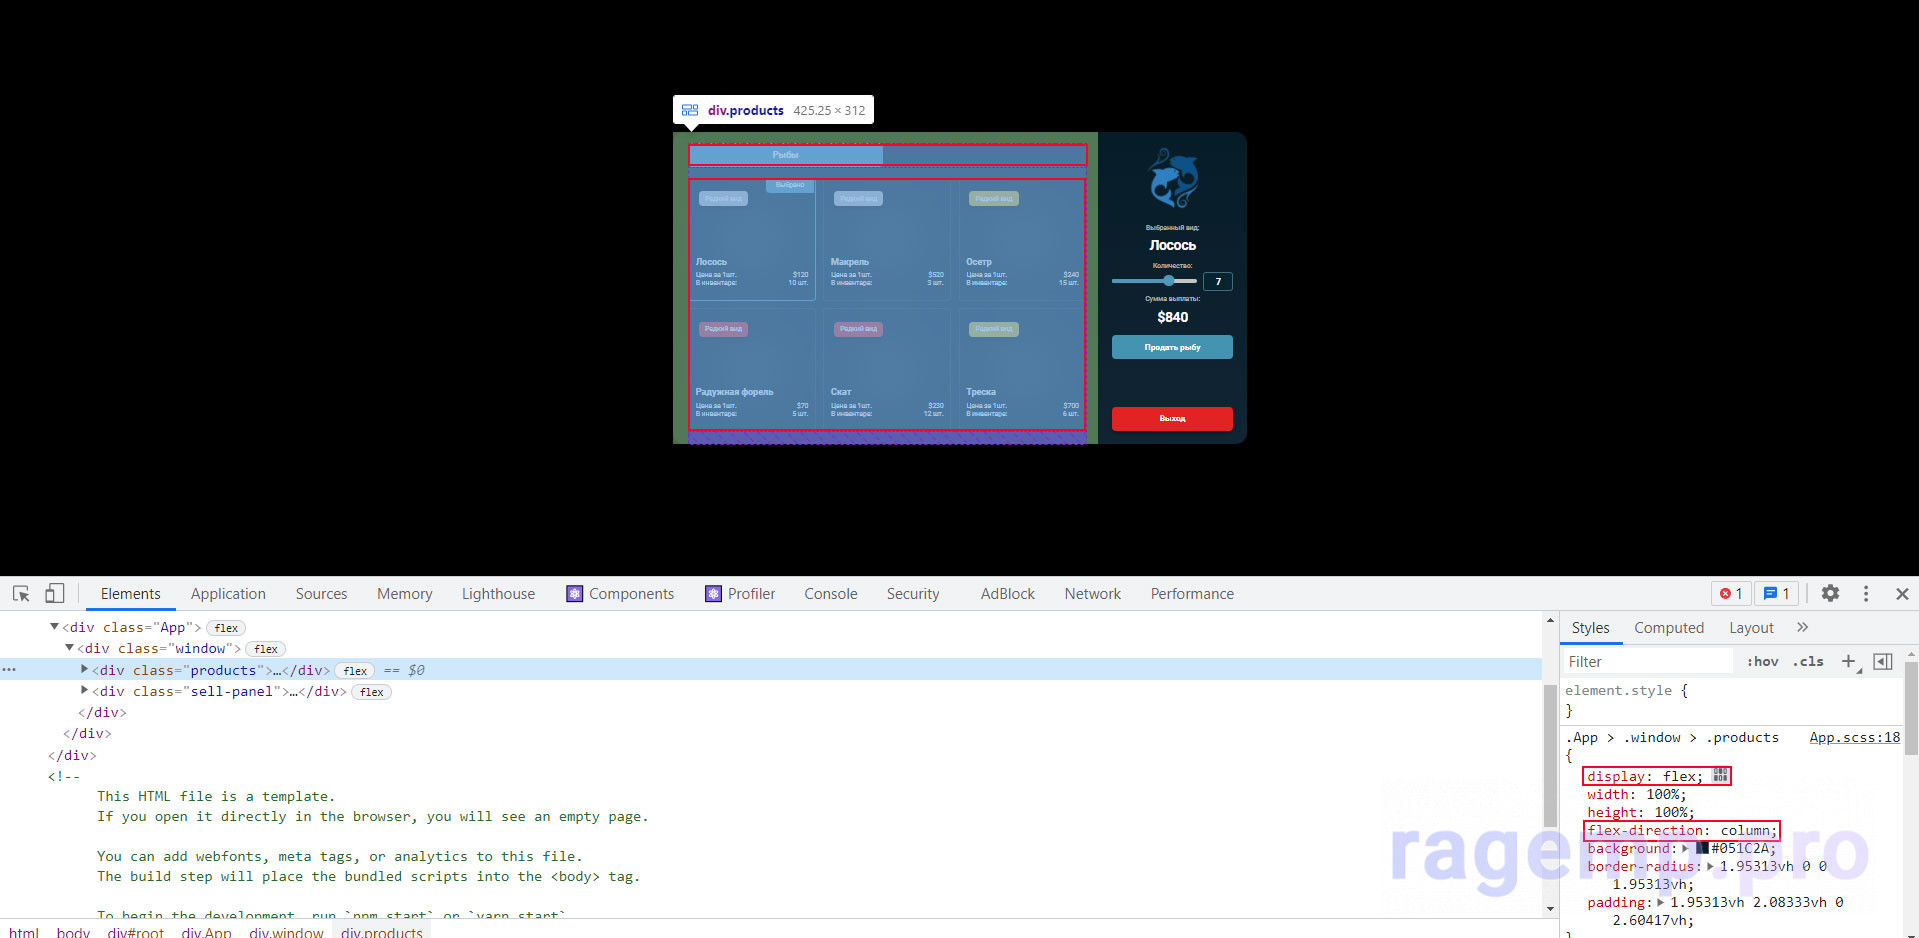The width and height of the screenshot is (1919, 938).
Task: Switch to the Elements tab
Action: pyautogui.click(x=130, y=593)
